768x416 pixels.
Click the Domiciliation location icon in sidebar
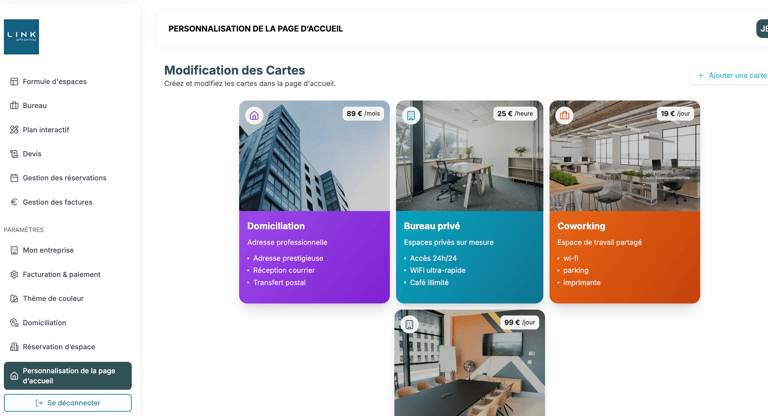14,322
